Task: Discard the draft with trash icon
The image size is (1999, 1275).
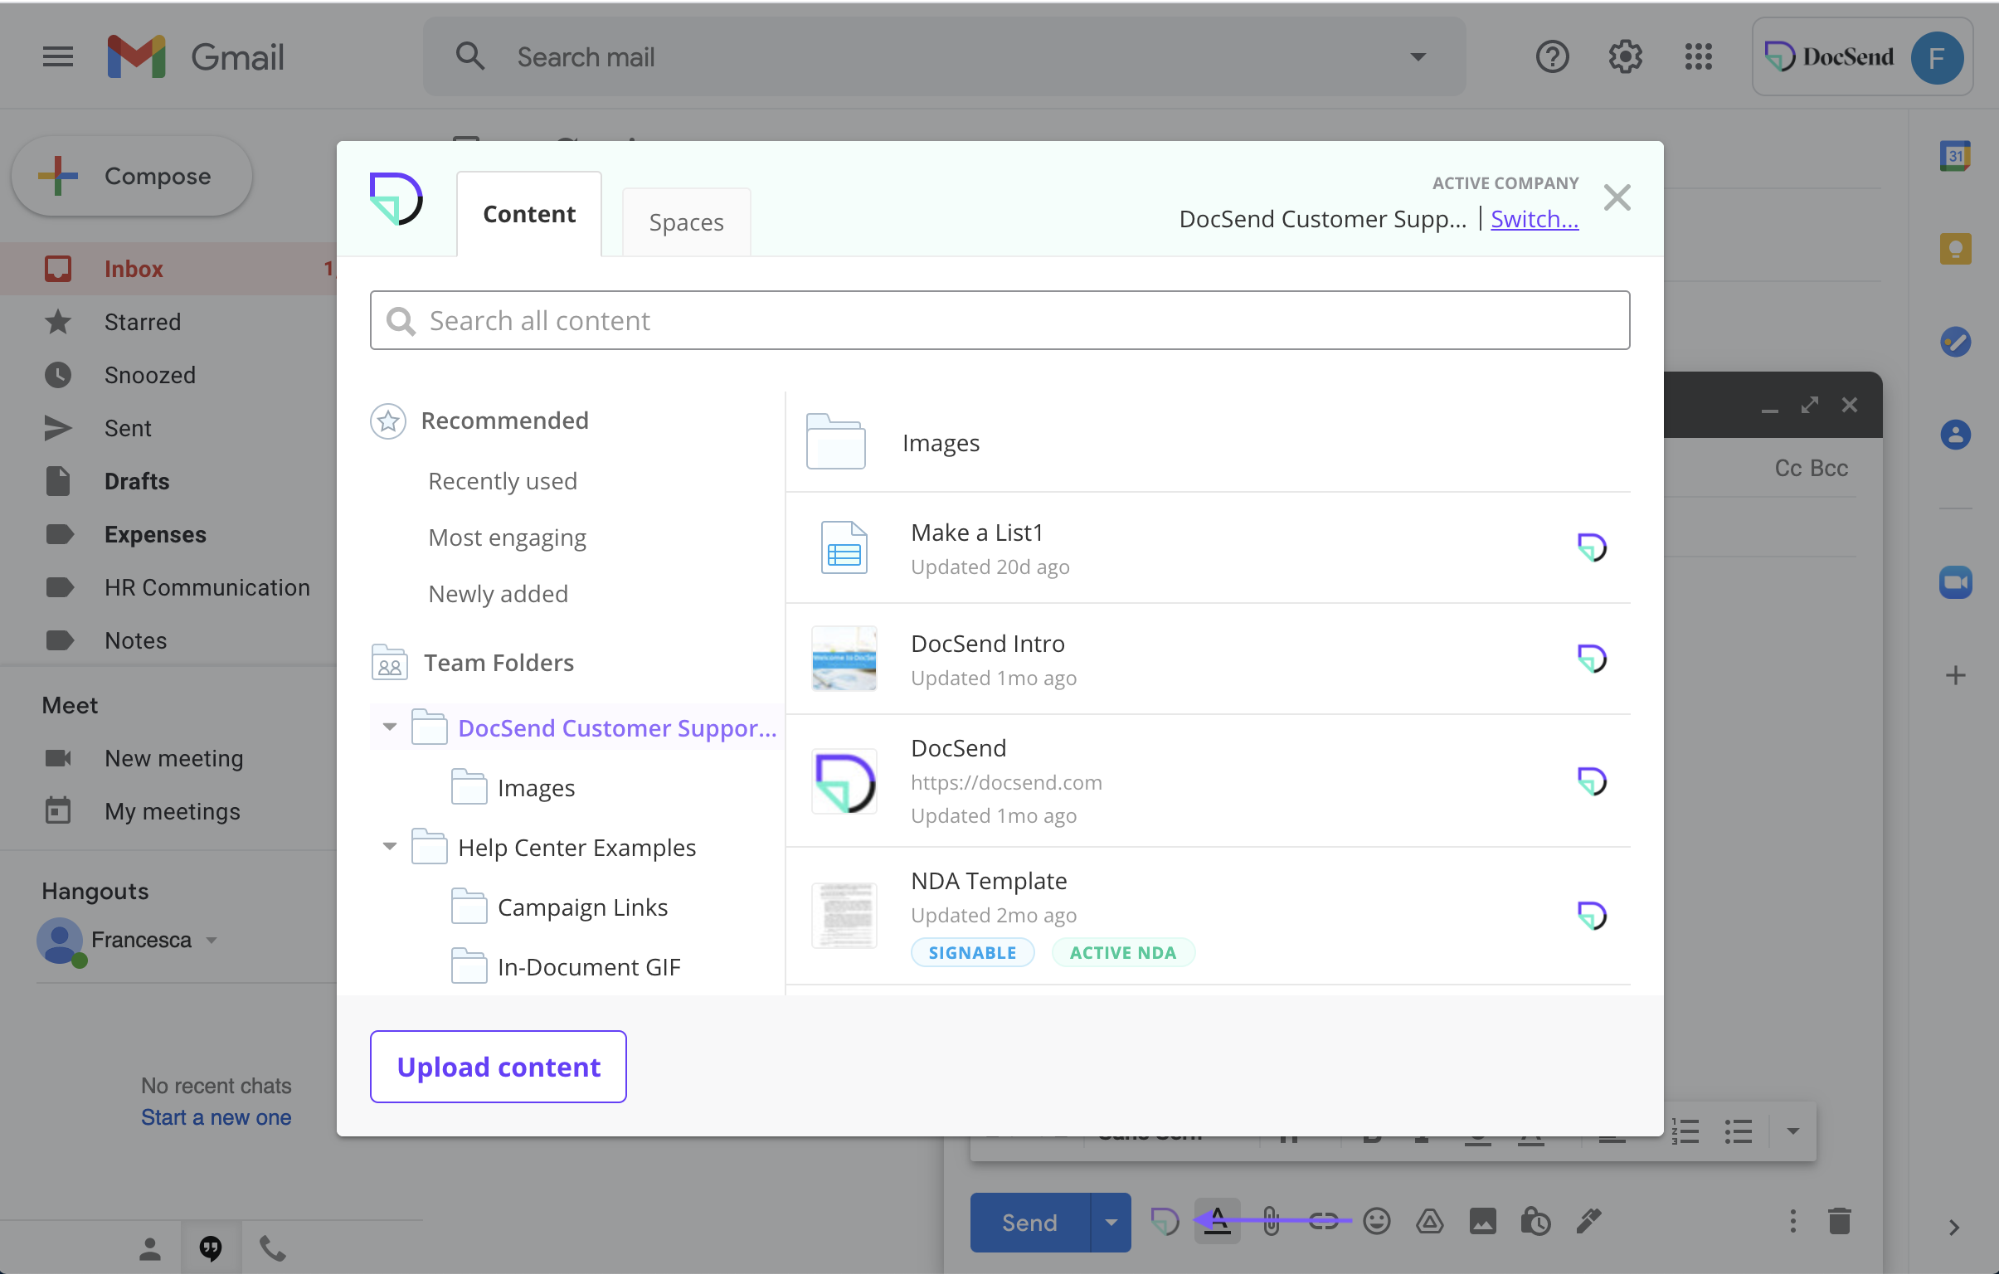Action: [x=1839, y=1221]
